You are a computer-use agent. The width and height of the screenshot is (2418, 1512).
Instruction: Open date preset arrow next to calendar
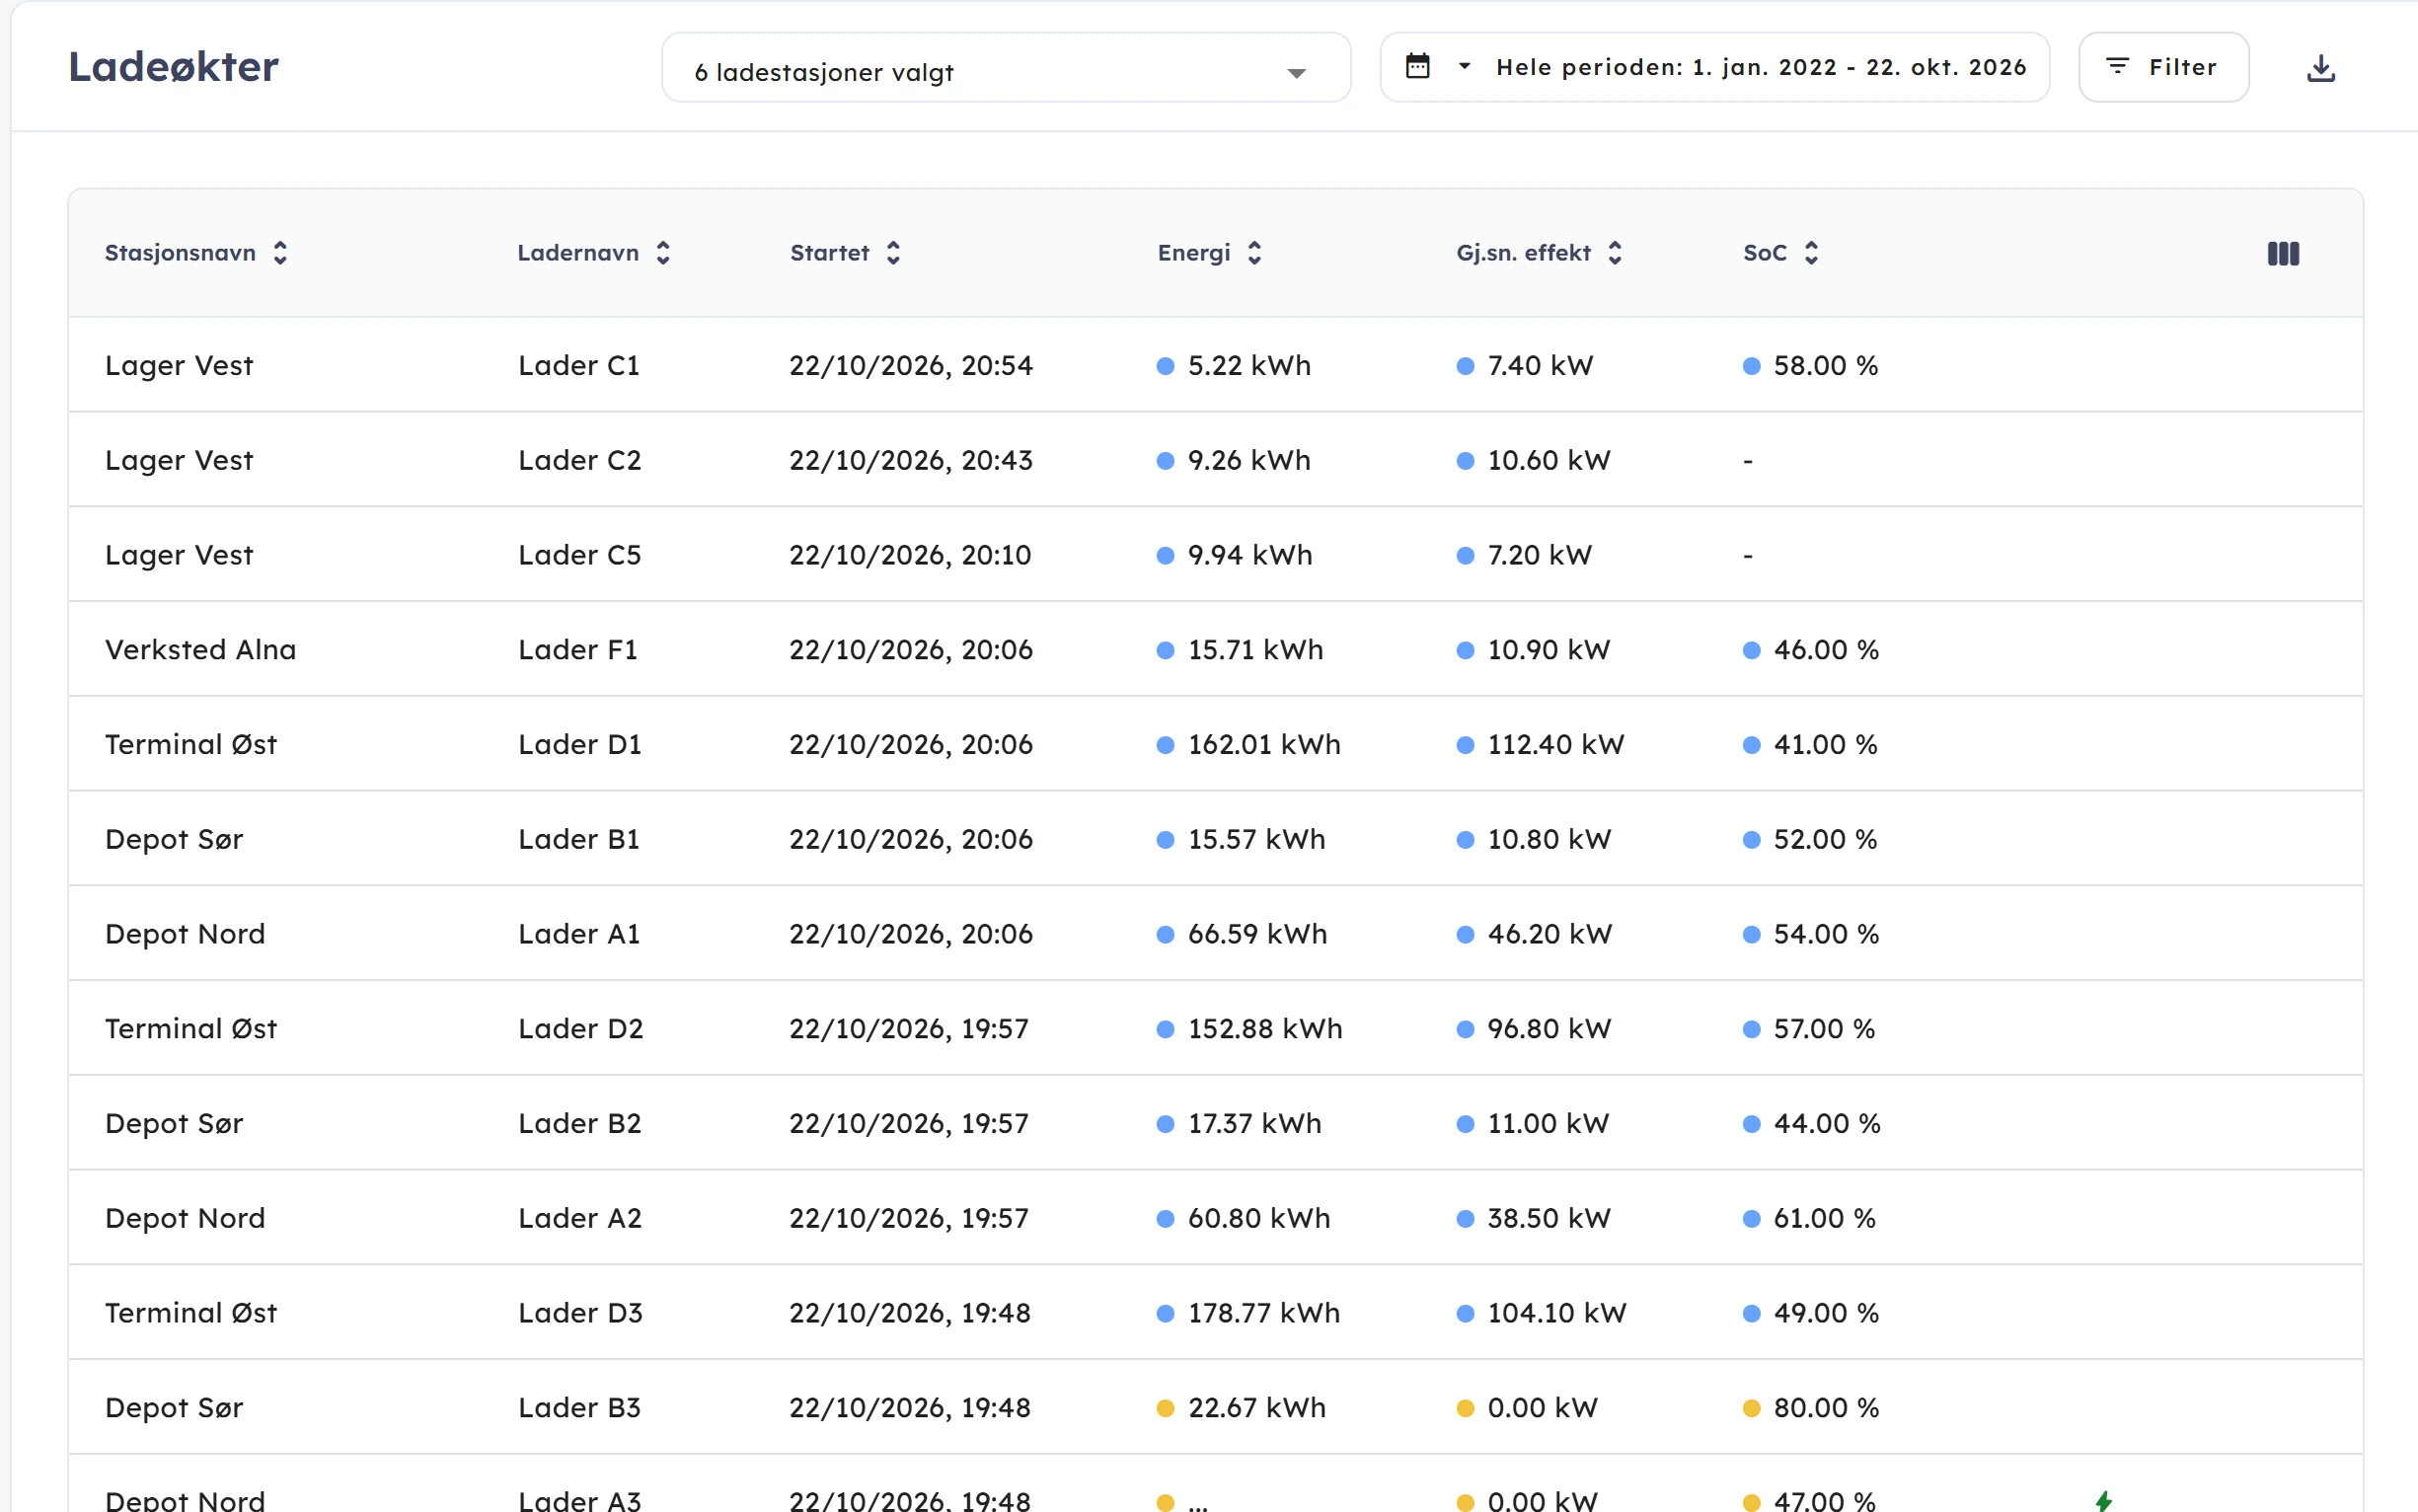click(1464, 66)
